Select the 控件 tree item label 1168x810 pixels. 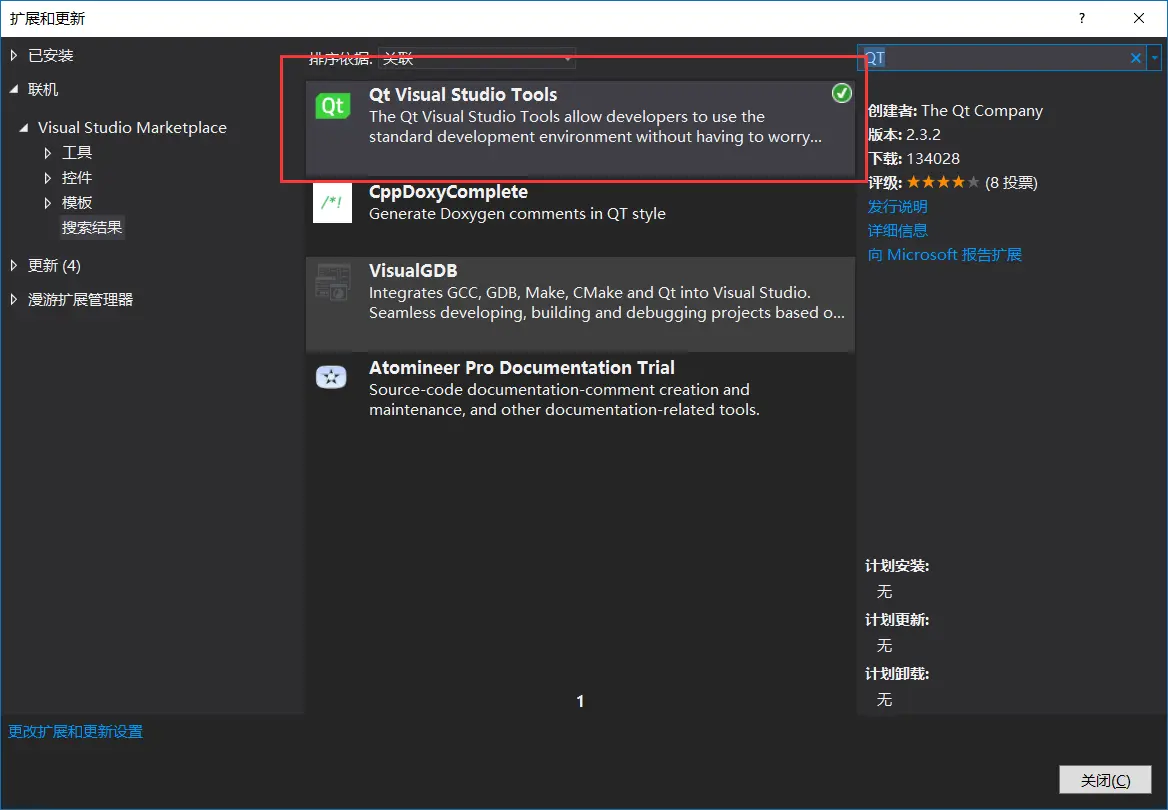point(77,177)
